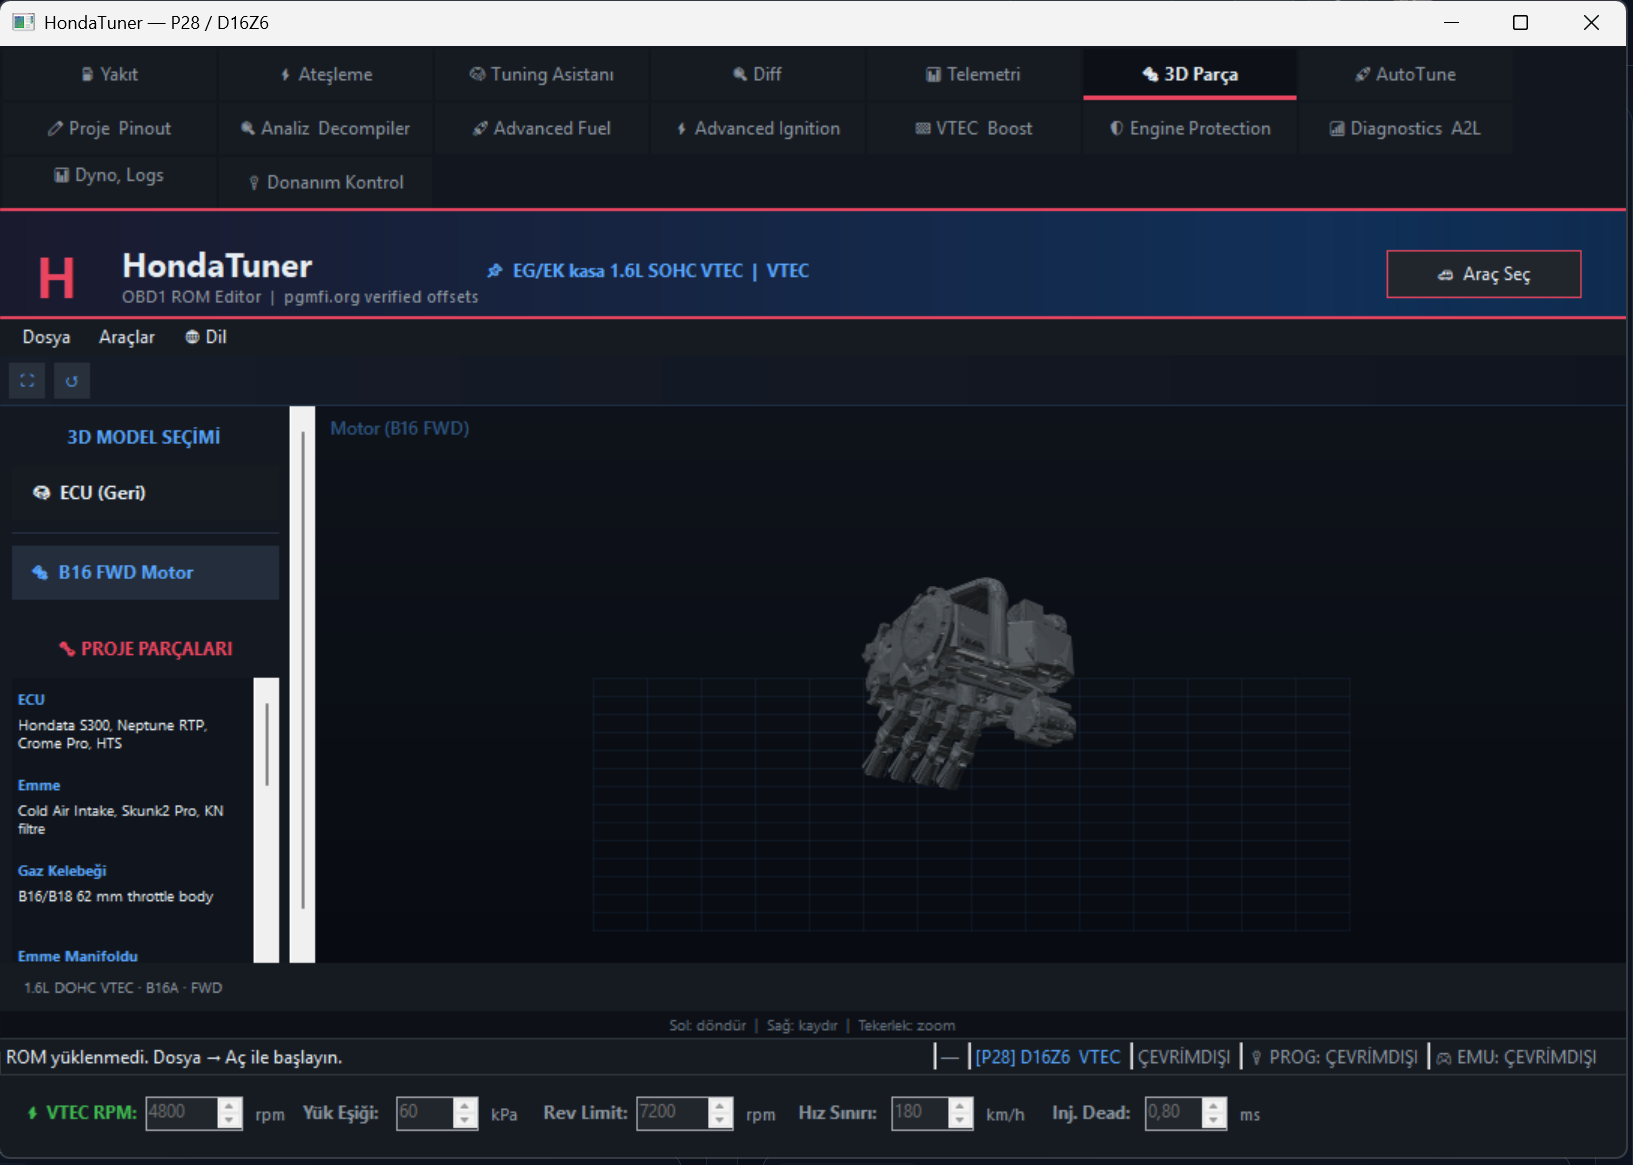This screenshot has width=1633, height=1165.
Task: Click the reset view icon in the 3D toolbar
Action: pos(72,380)
